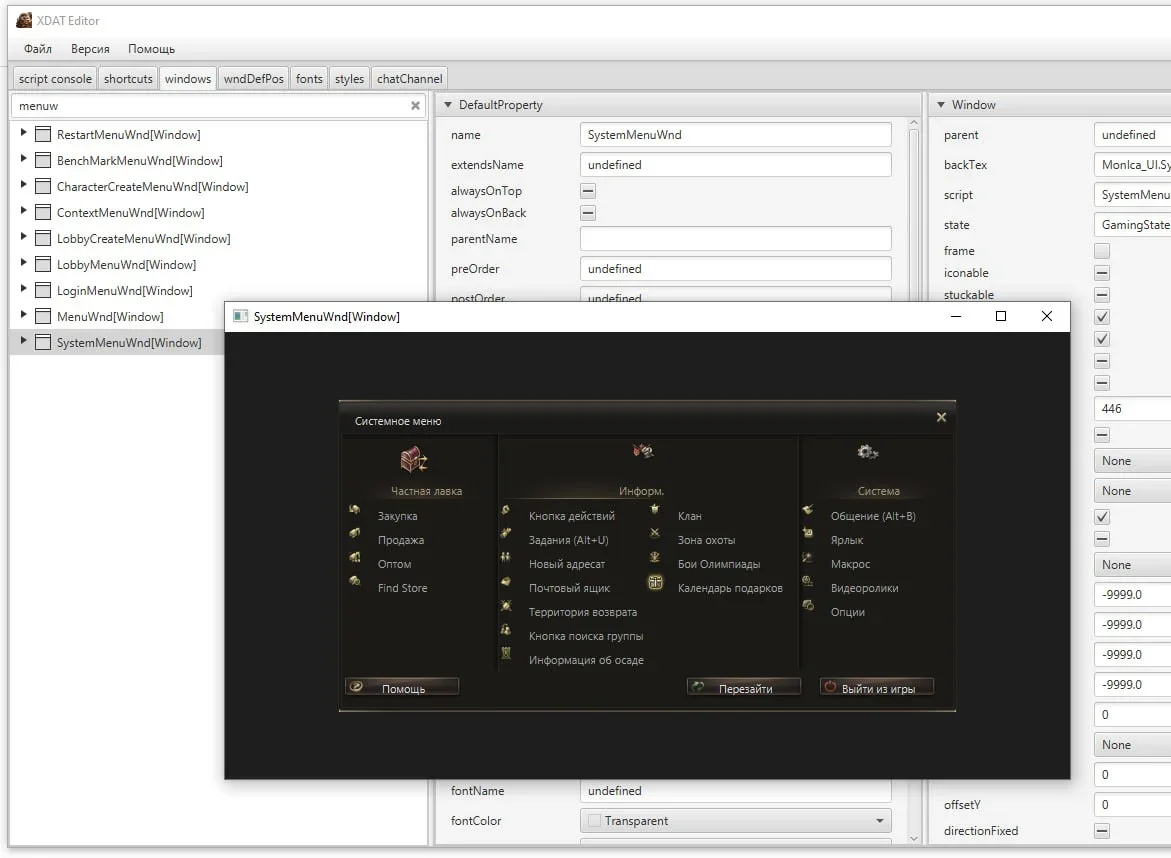Click the icon beside Клан
The width and height of the screenshot is (1171, 858).
coord(655,509)
